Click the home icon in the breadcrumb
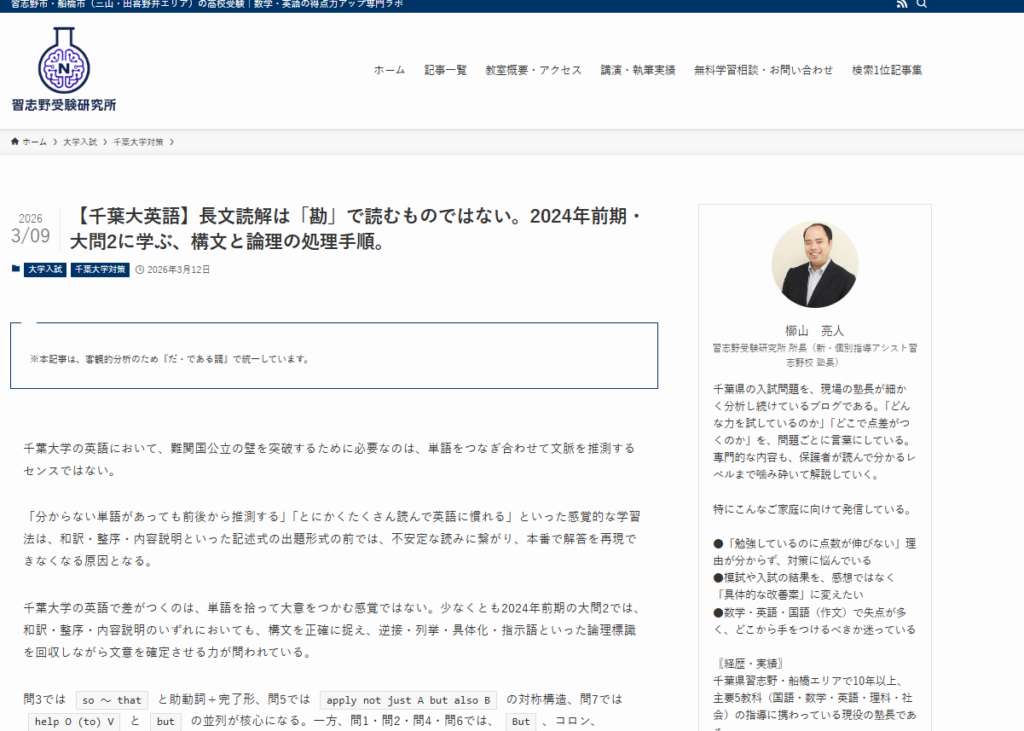This screenshot has width=1024, height=731. point(15,142)
